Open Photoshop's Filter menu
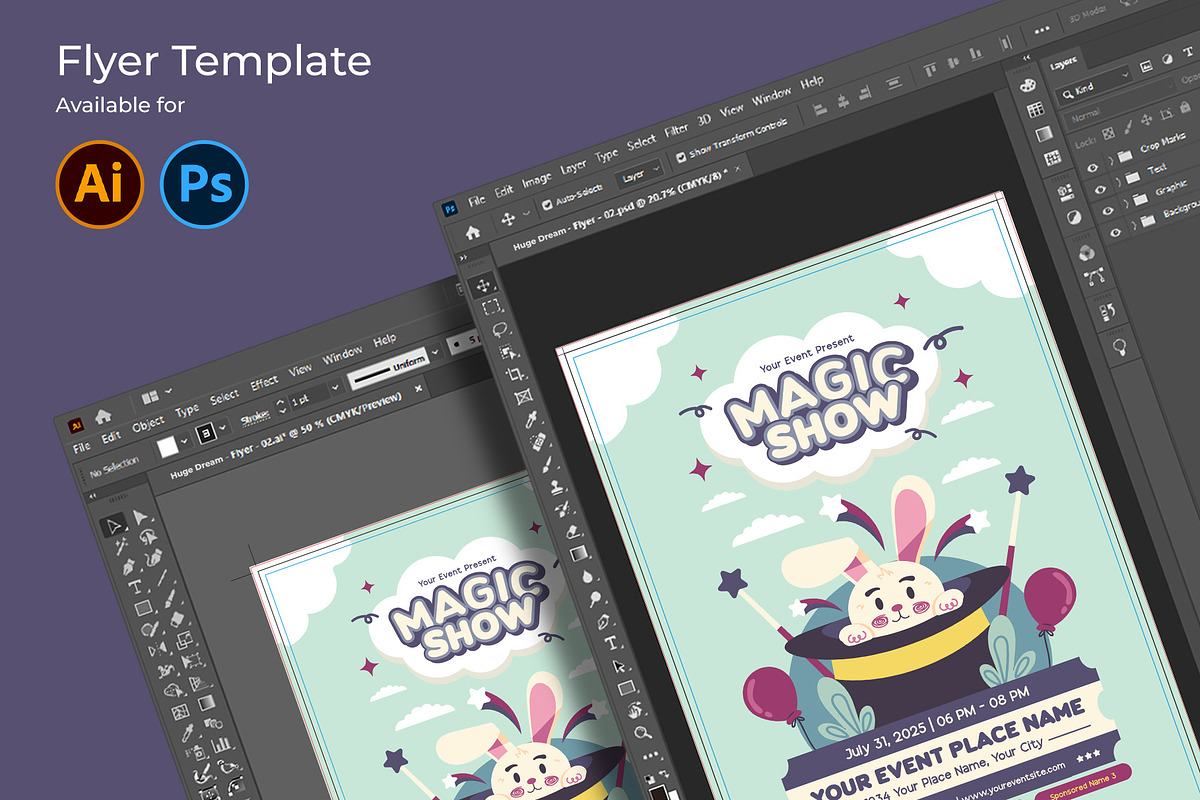 (x=677, y=129)
